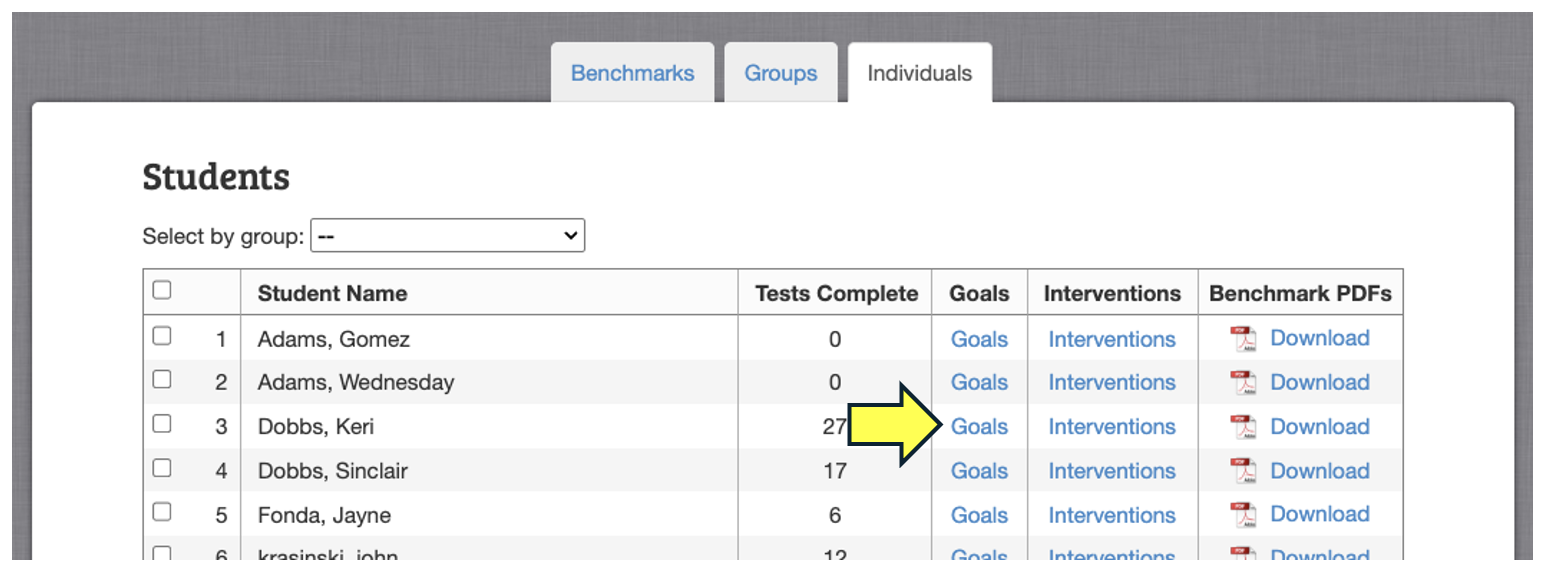The width and height of the screenshot is (1546, 572).
Task: Click the Tests Complete column header
Action: (x=836, y=294)
